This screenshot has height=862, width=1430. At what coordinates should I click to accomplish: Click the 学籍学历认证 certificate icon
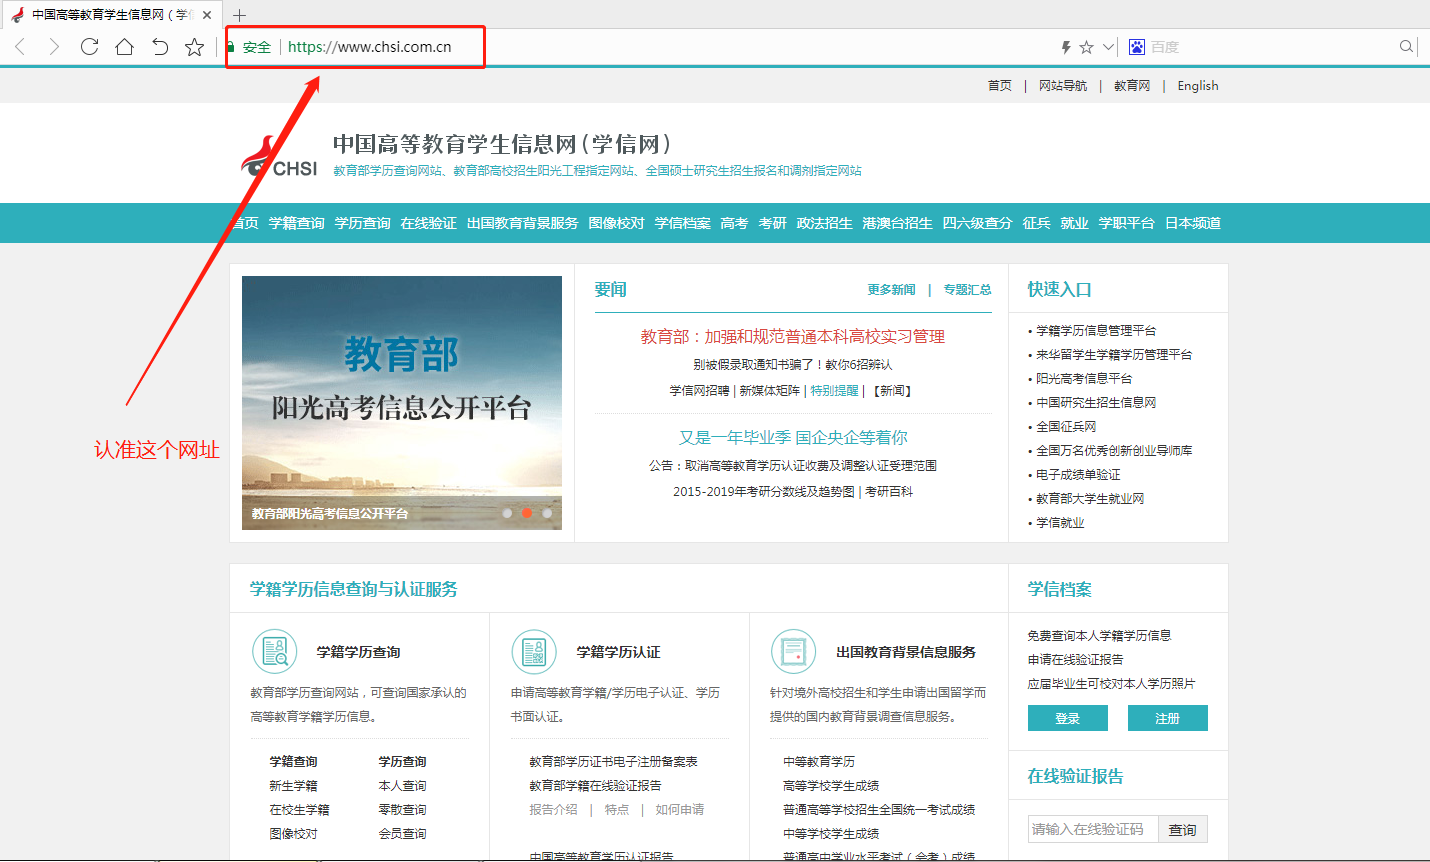click(534, 652)
